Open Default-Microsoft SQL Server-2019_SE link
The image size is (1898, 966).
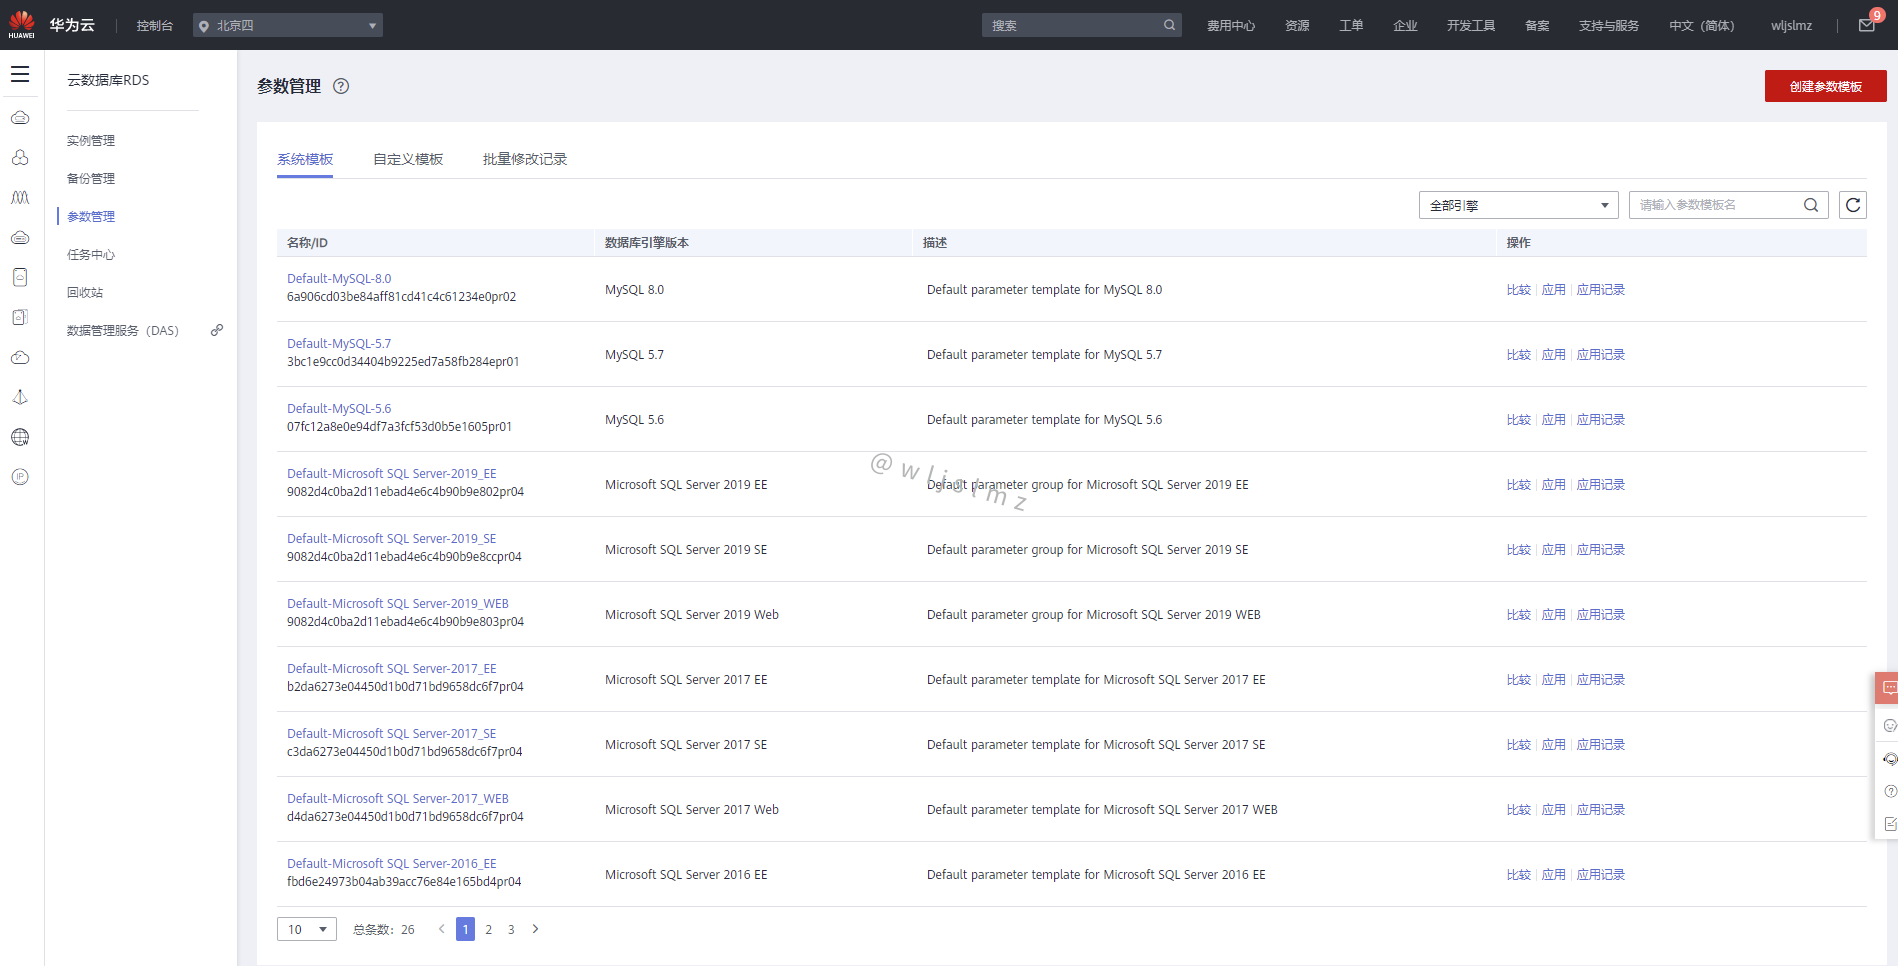(x=391, y=539)
